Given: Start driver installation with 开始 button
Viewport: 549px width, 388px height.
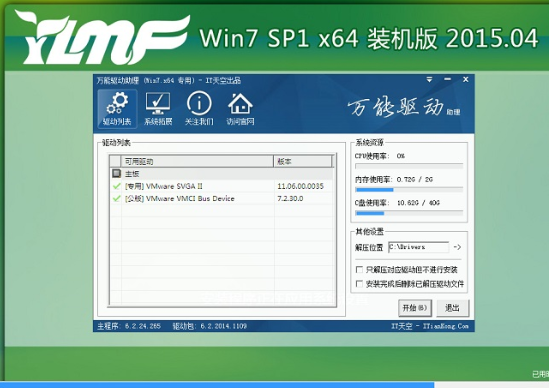Looking at the screenshot, I should click(415, 308).
